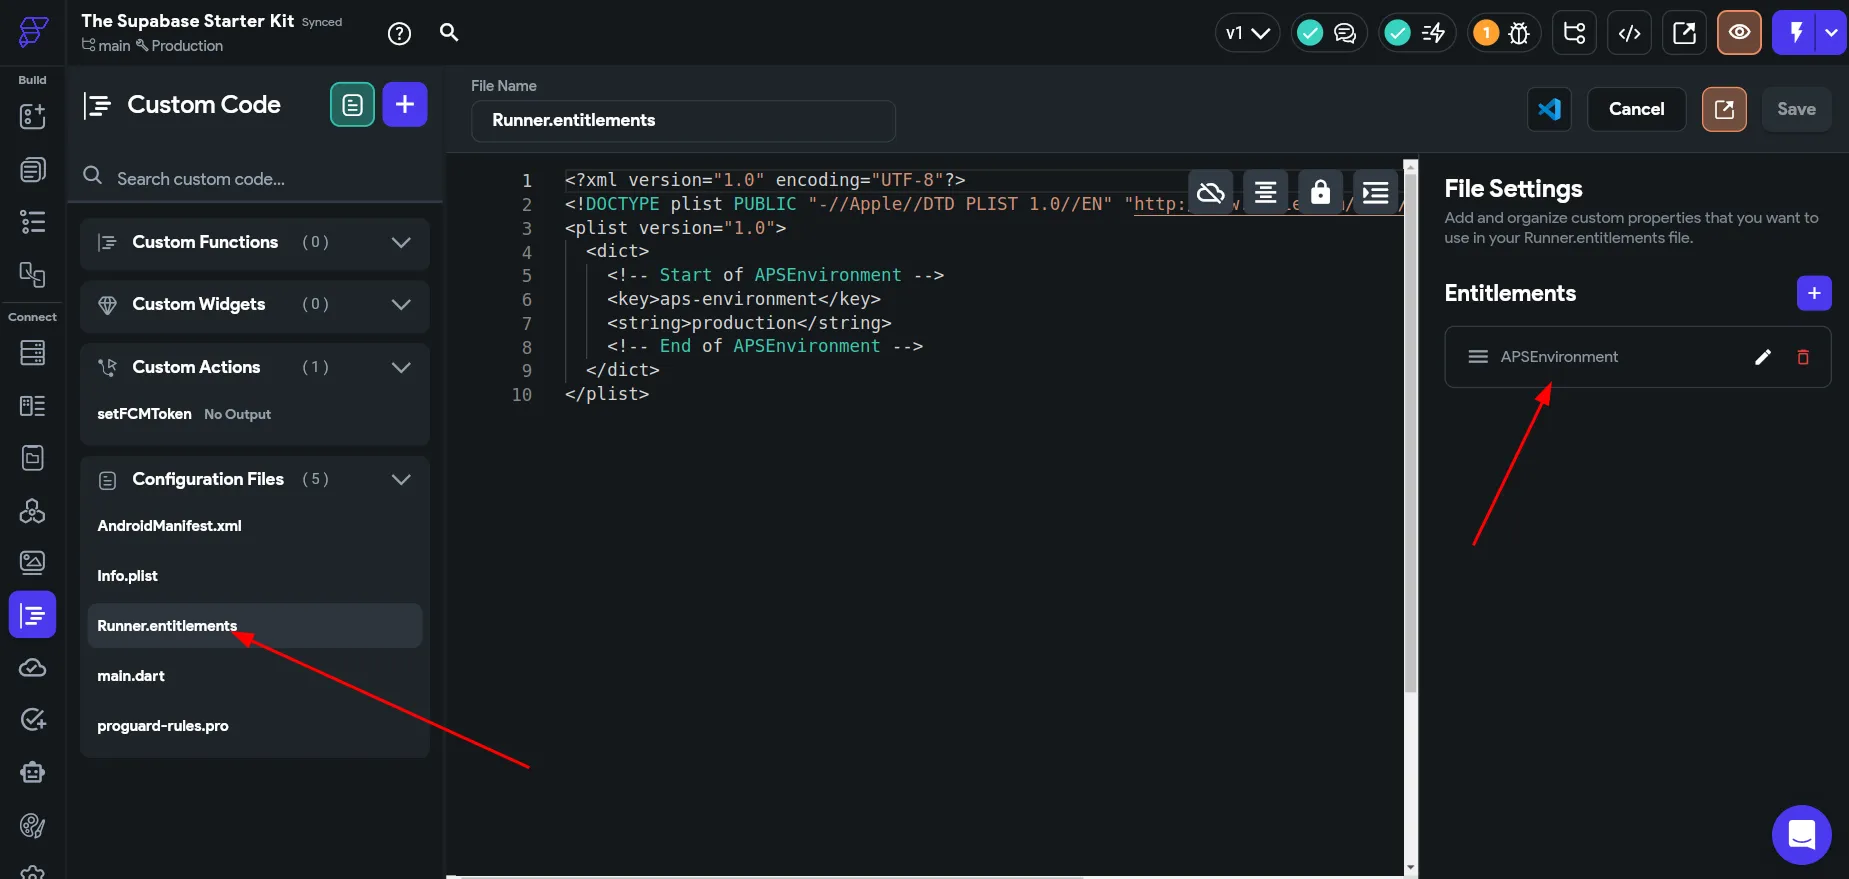Open the help question mark icon
The image size is (1849, 879).
[x=399, y=34]
